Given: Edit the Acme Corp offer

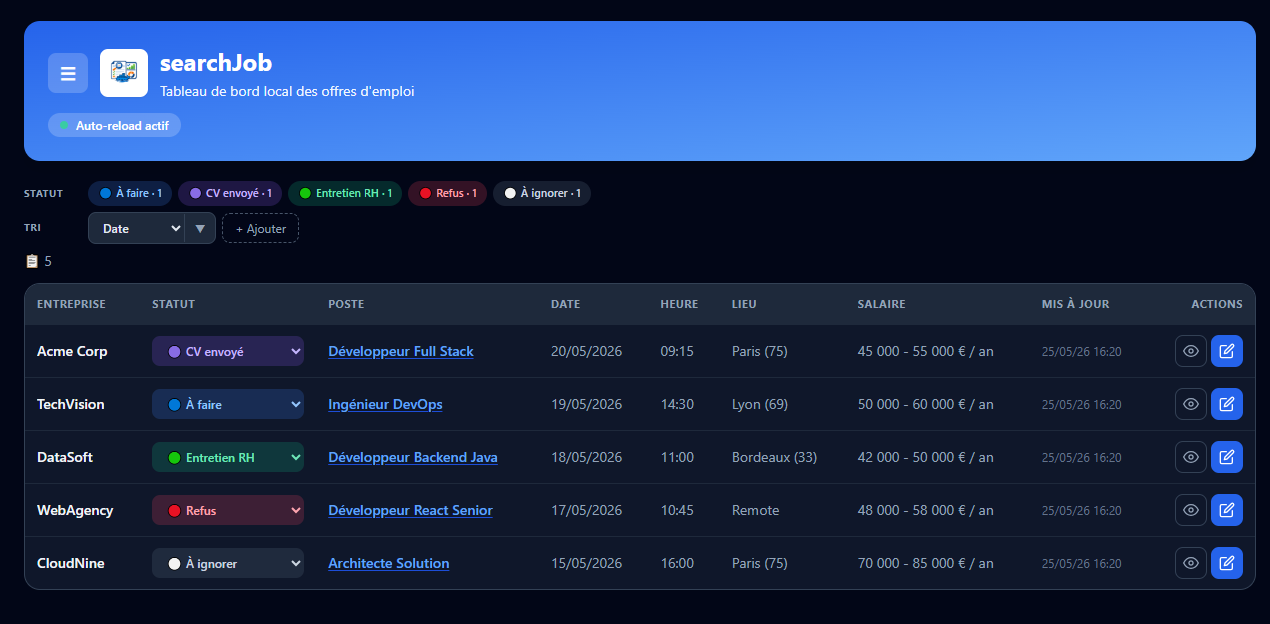Looking at the screenshot, I should click(1227, 351).
